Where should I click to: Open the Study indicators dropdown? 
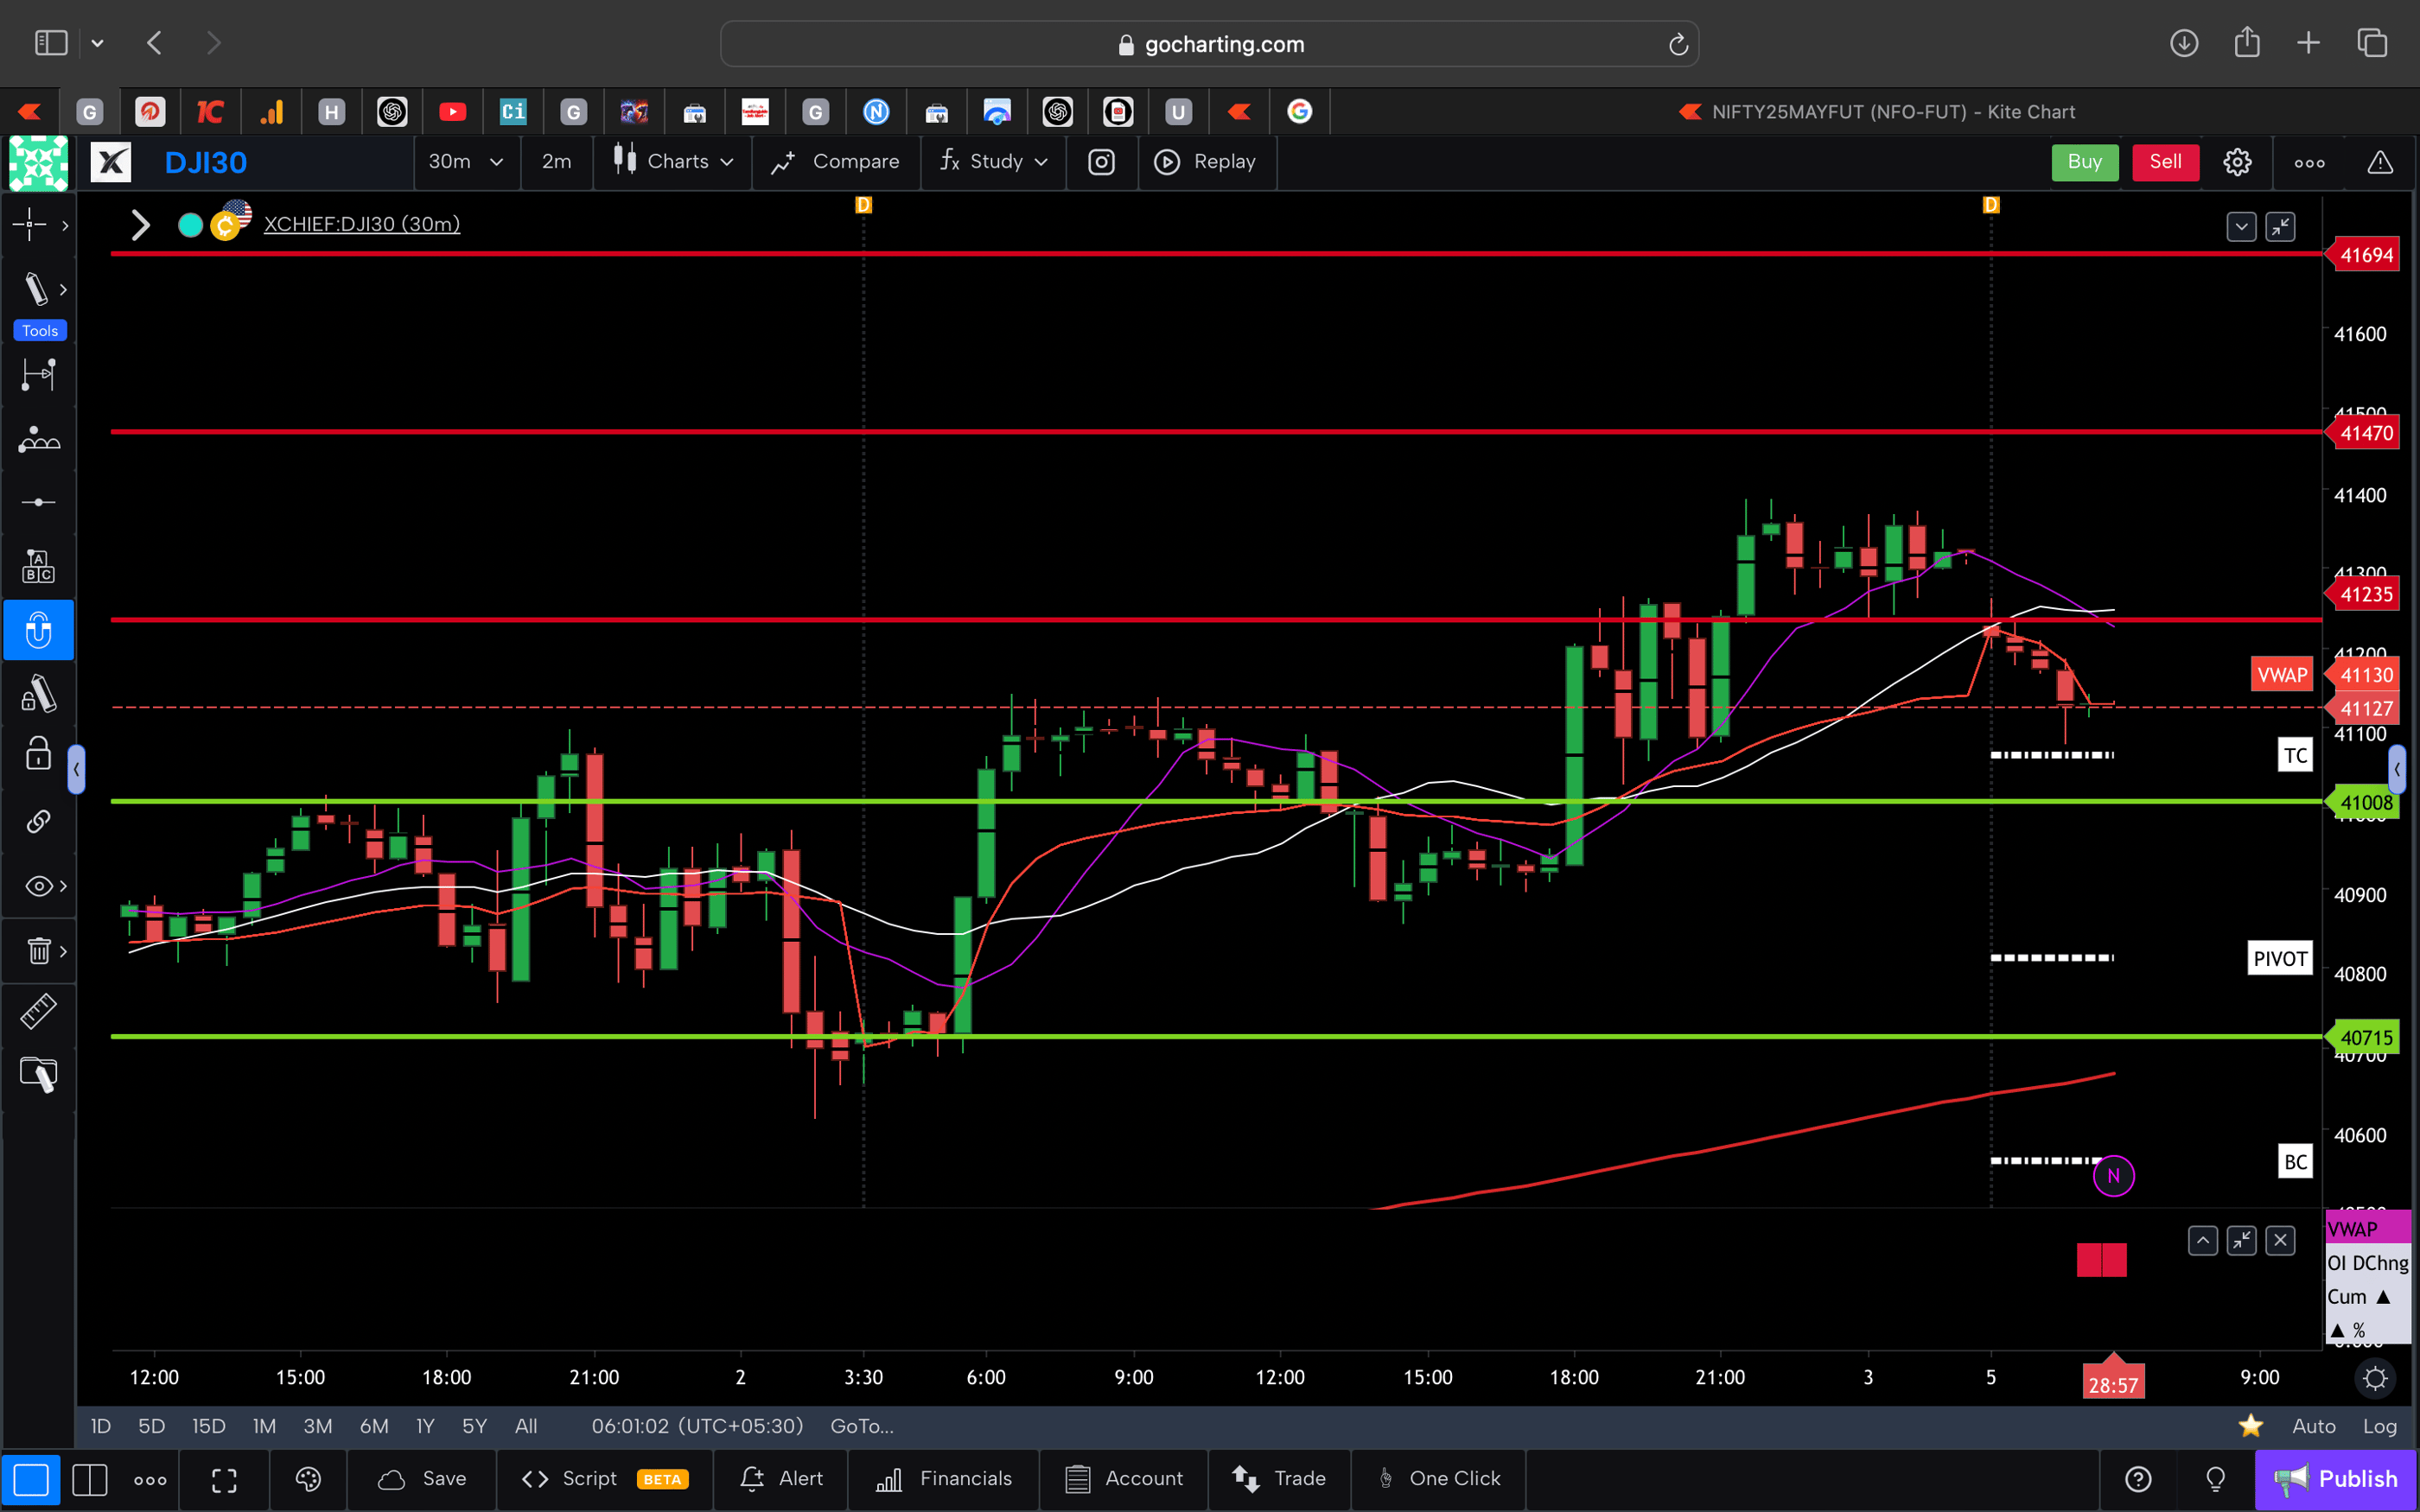(992, 161)
